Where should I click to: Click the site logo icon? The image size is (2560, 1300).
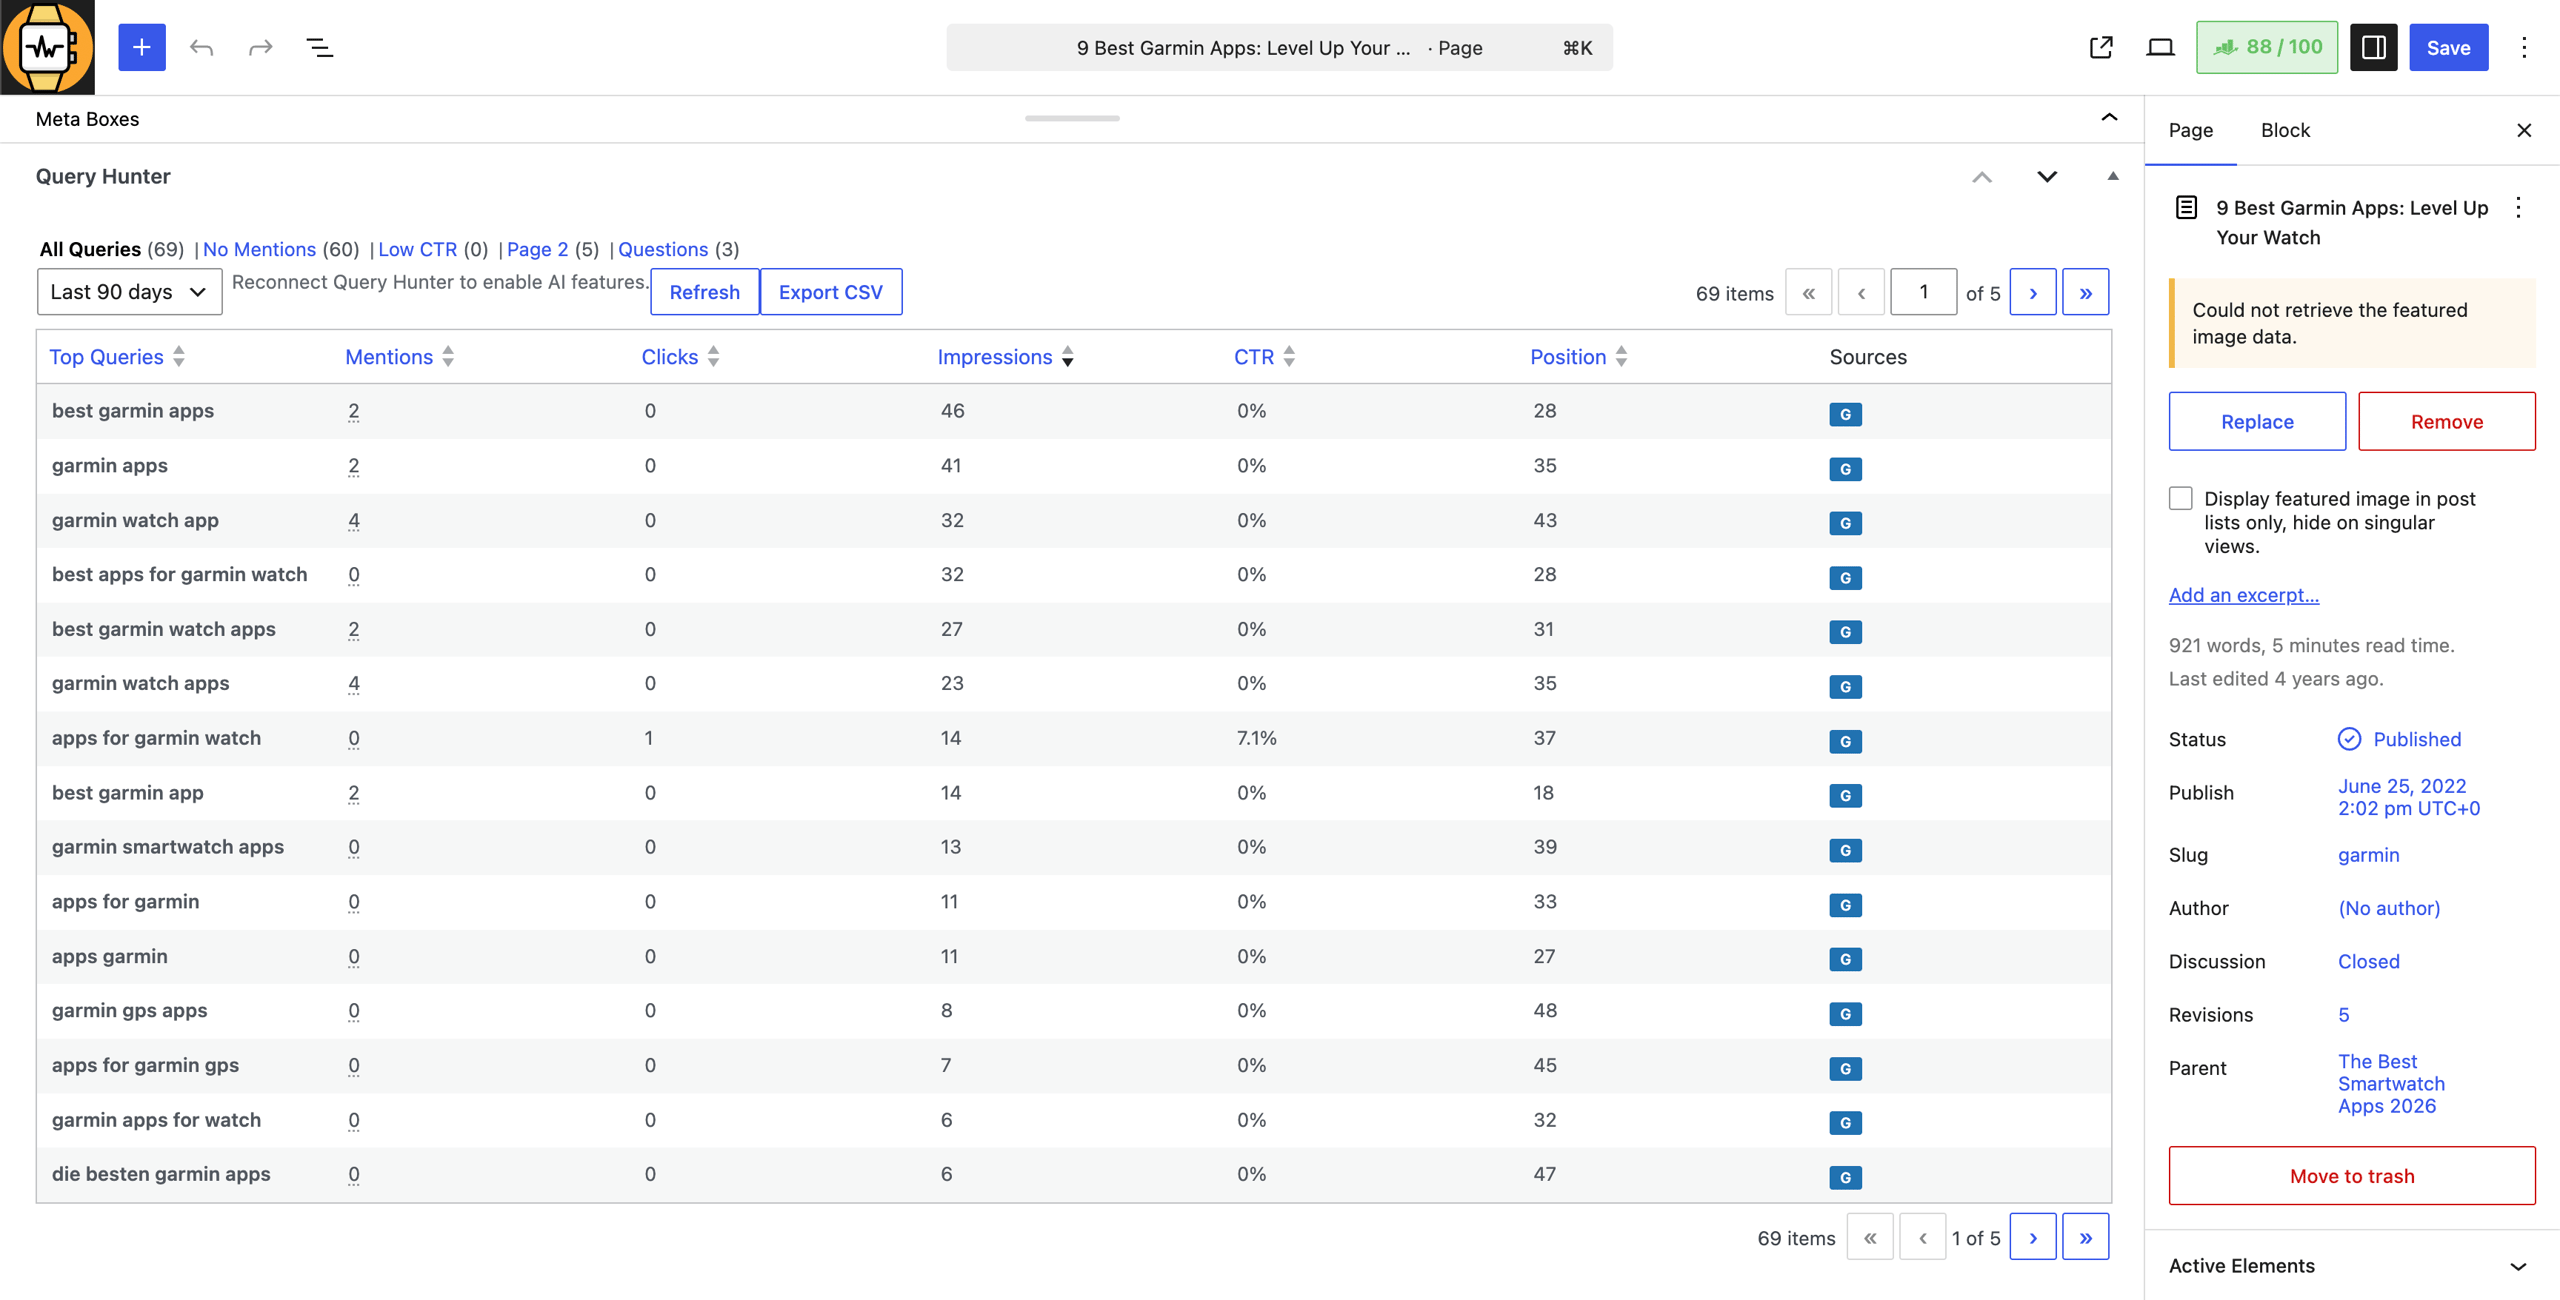click(47, 47)
